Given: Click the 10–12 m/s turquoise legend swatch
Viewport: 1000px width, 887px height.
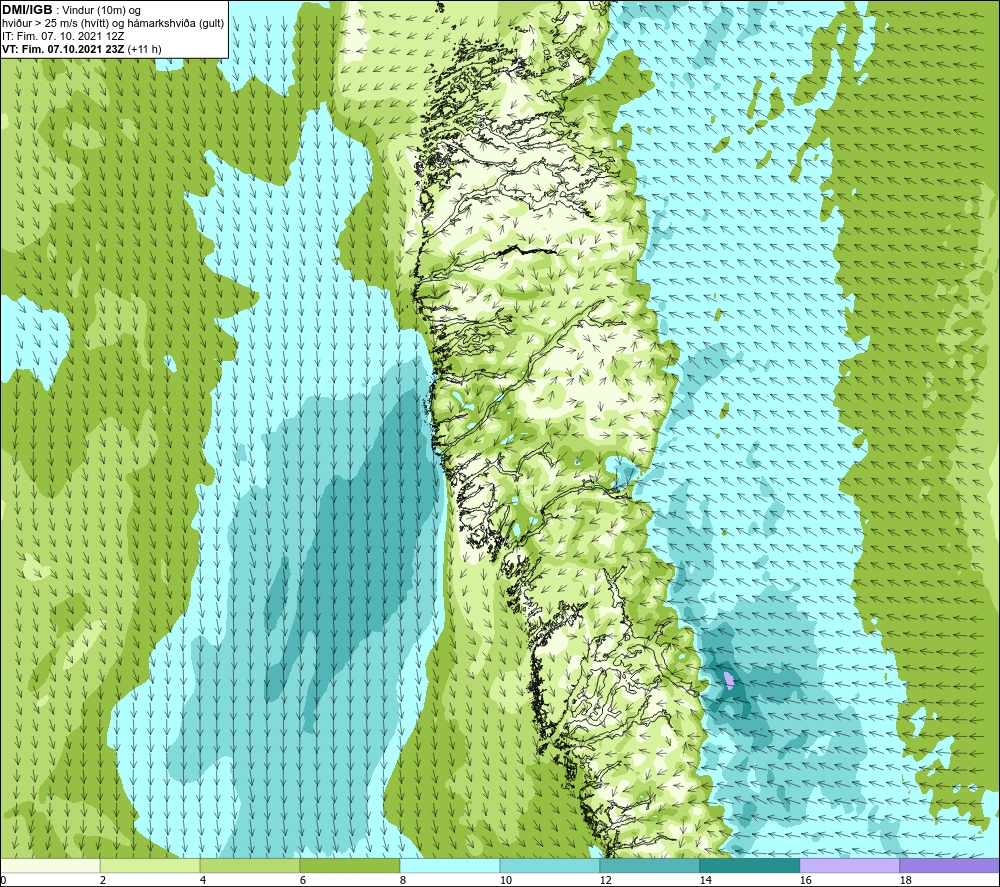Looking at the screenshot, I should point(550,865).
